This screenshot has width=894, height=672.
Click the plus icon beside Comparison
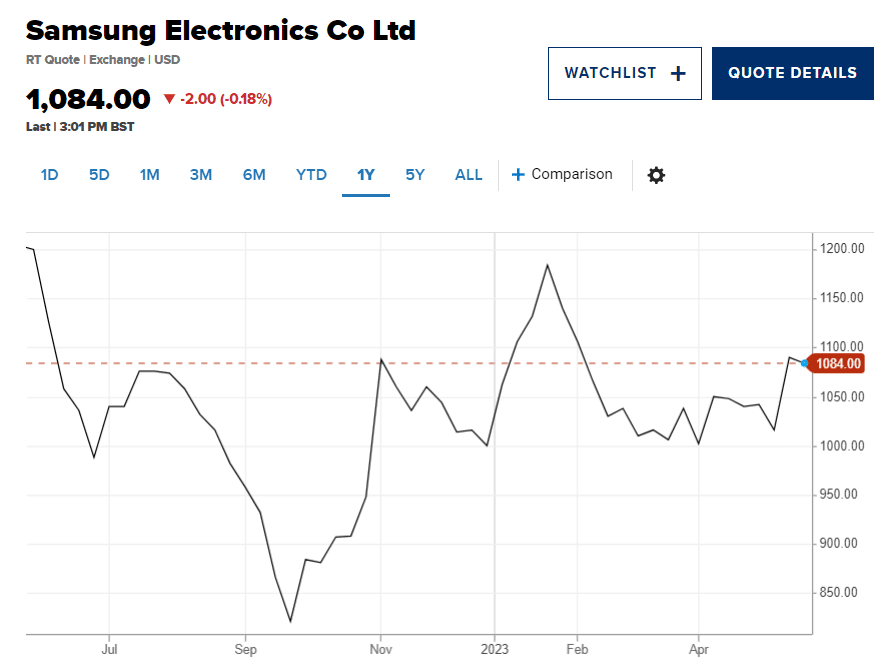[518, 174]
